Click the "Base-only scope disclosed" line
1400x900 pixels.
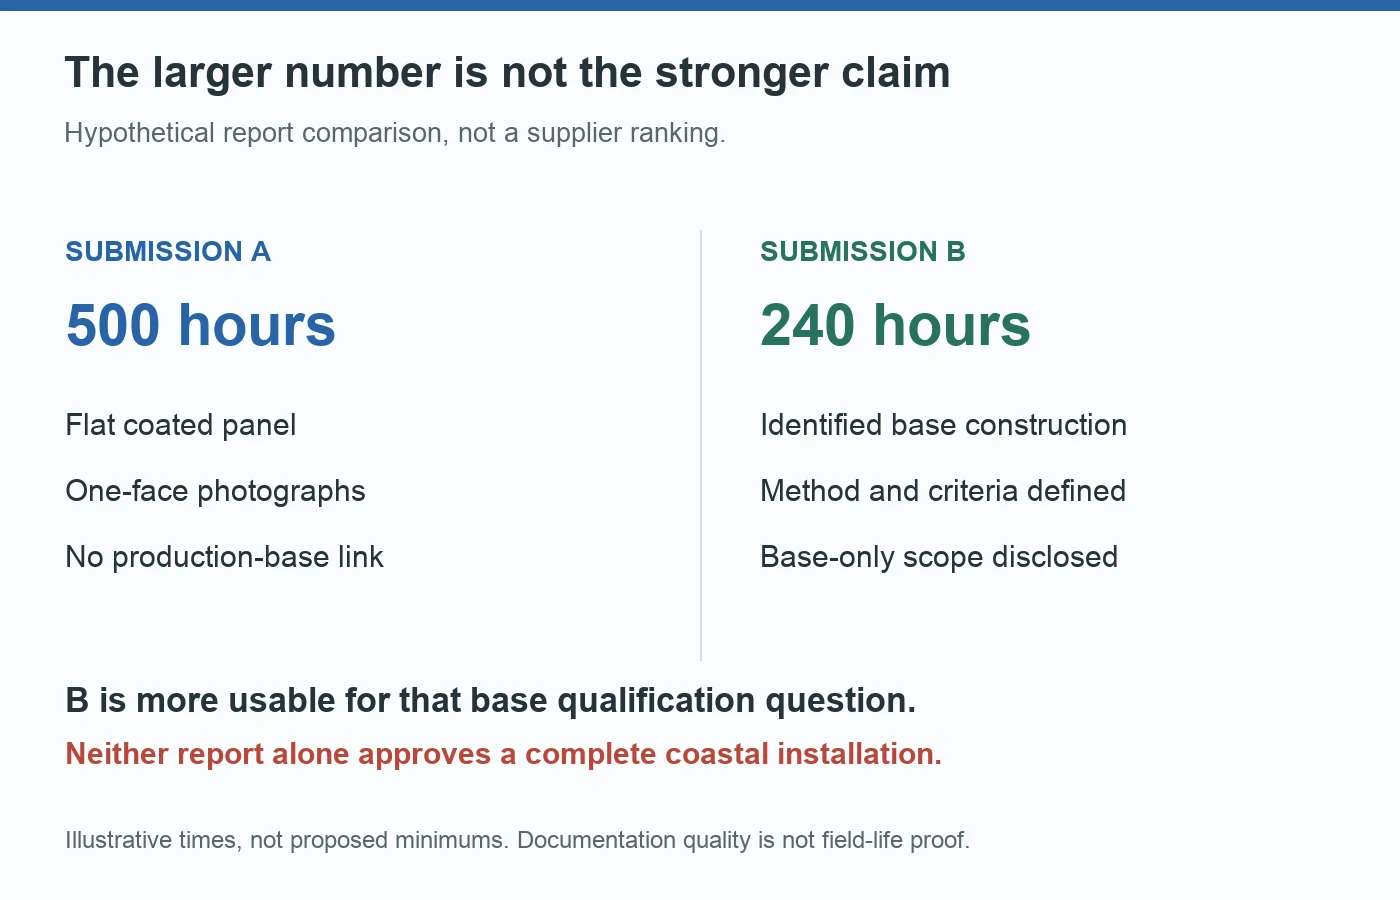tap(939, 557)
